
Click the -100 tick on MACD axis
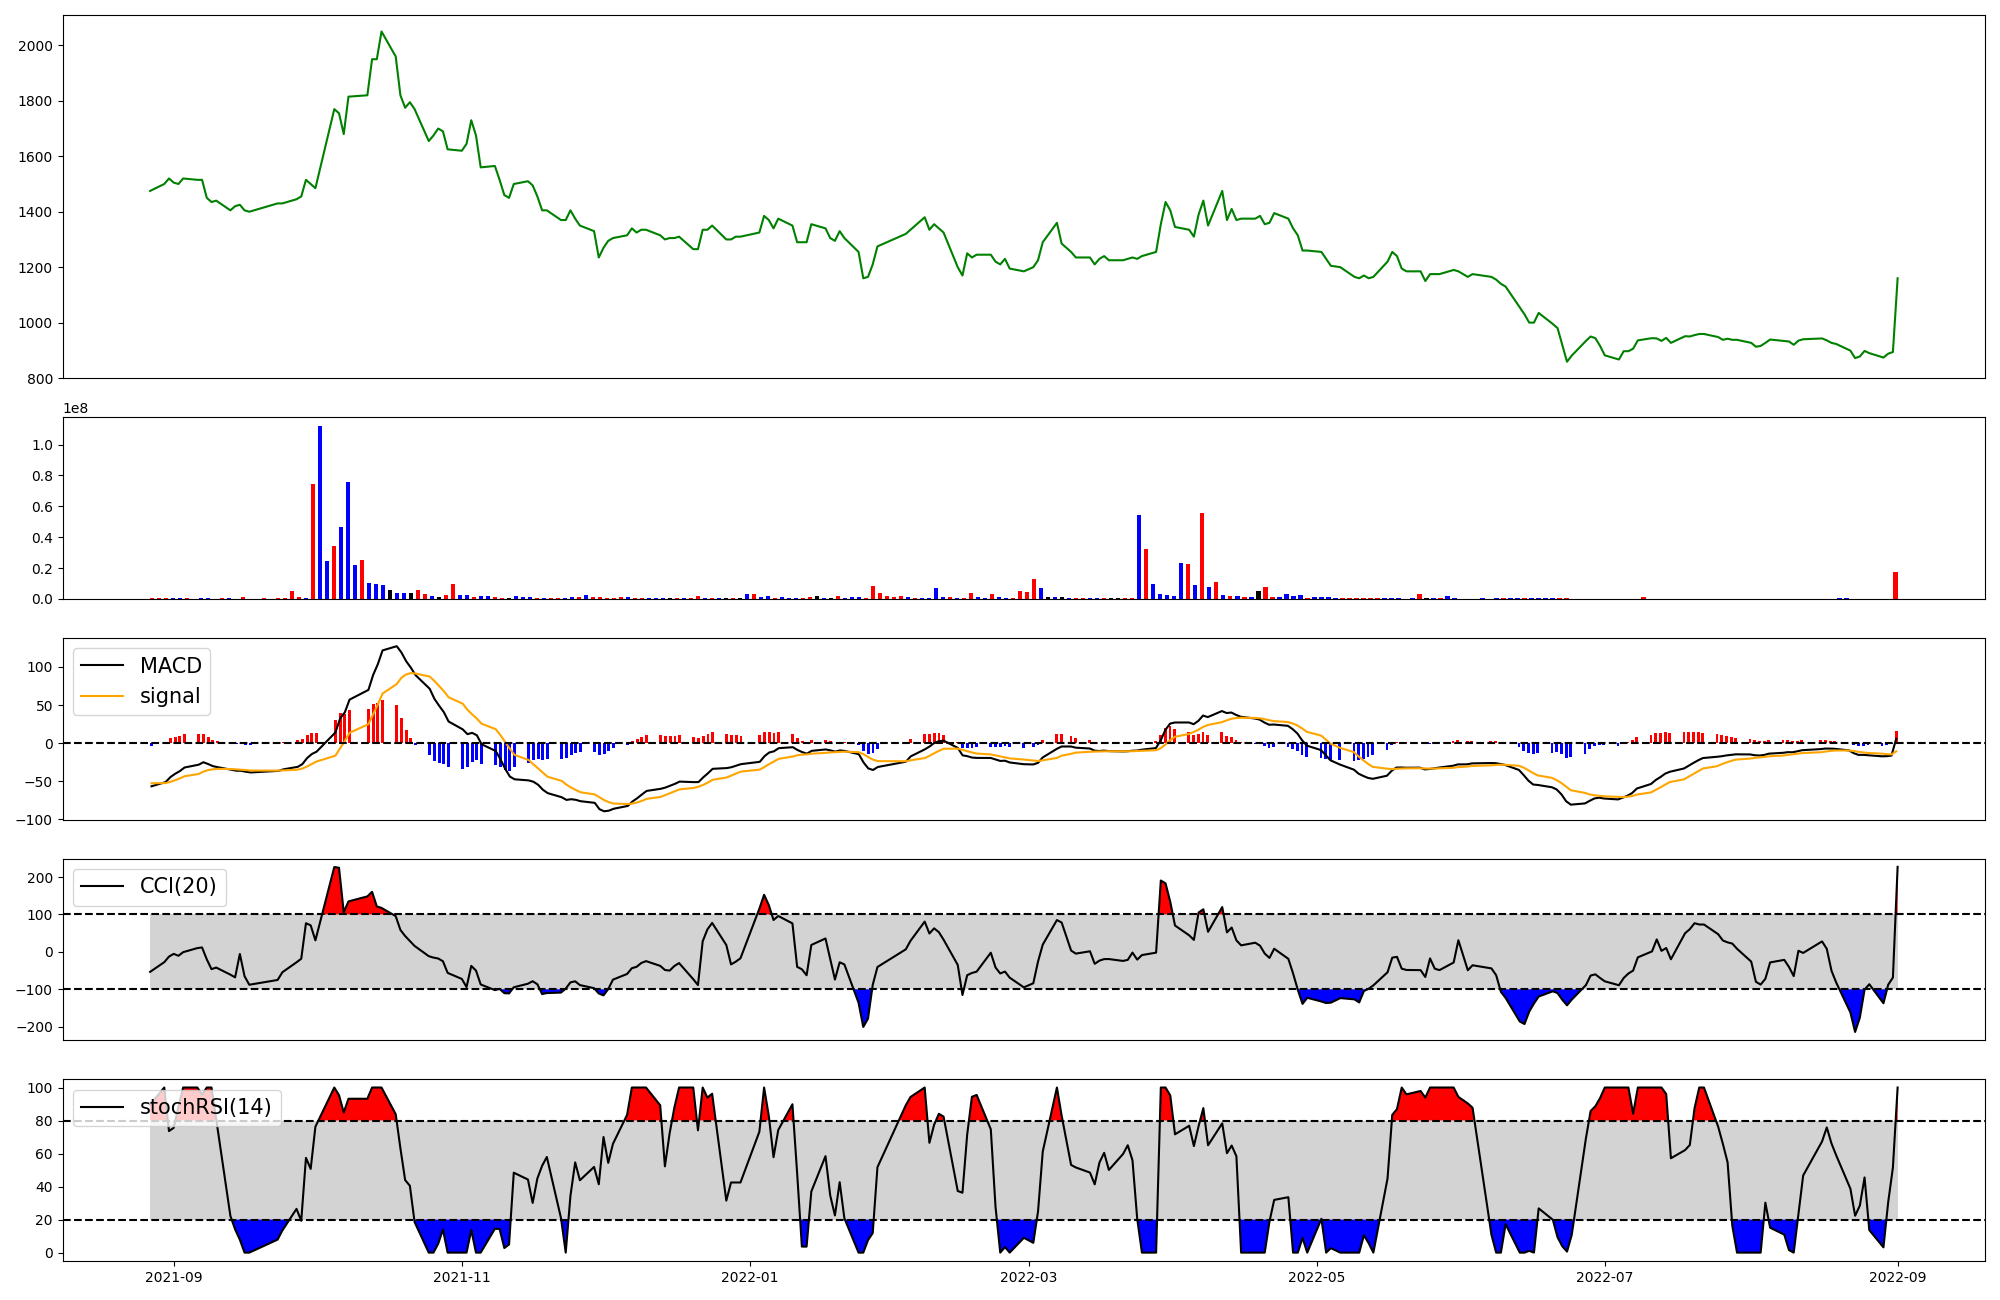coord(36,820)
